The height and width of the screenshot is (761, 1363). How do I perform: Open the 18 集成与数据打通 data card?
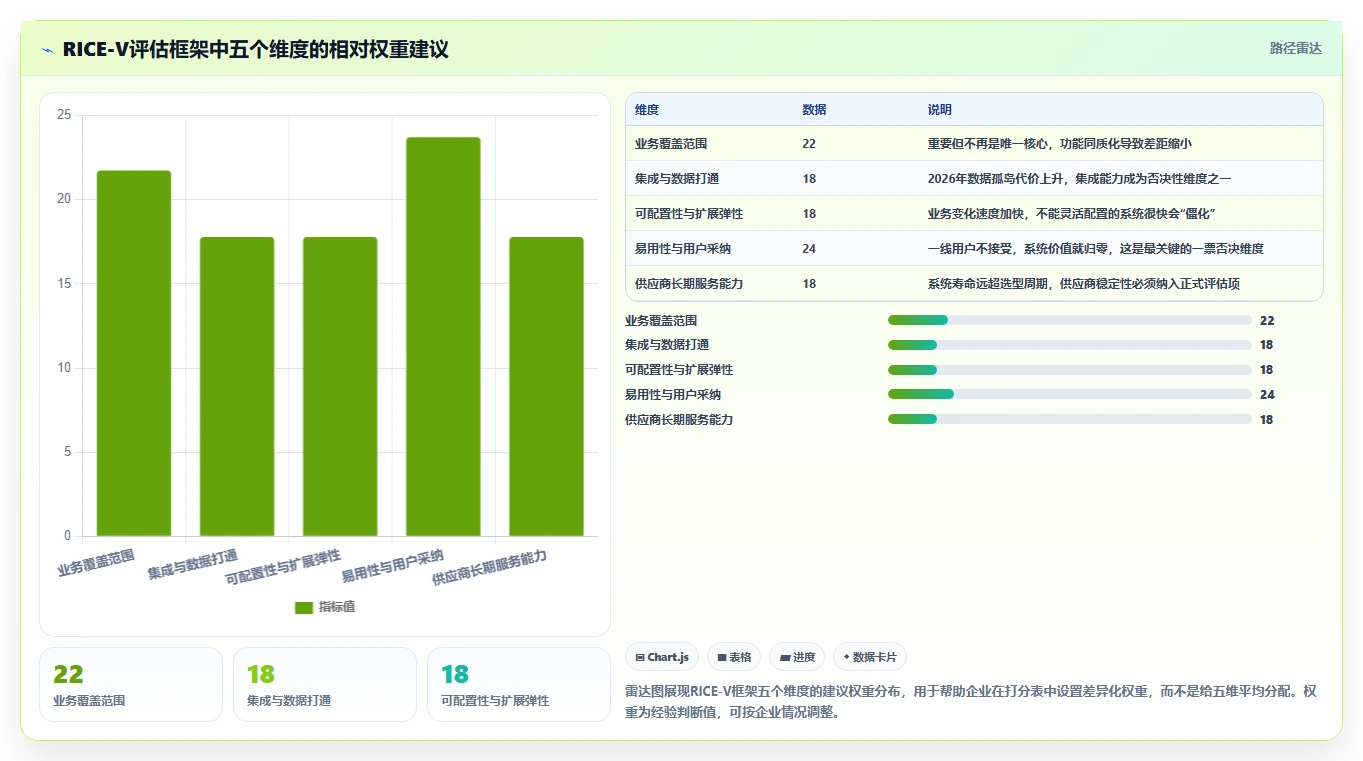[x=325, y=684]
